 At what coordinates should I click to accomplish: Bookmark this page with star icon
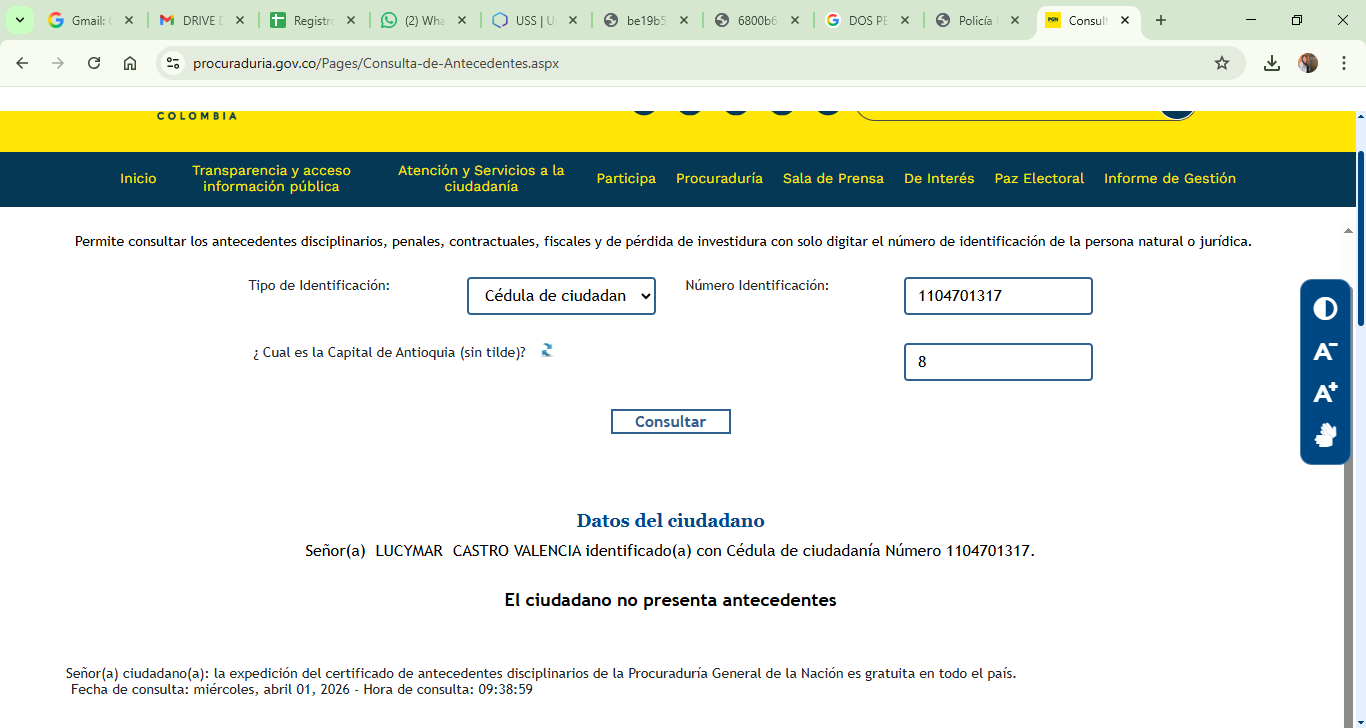(x=1221, y=63)
